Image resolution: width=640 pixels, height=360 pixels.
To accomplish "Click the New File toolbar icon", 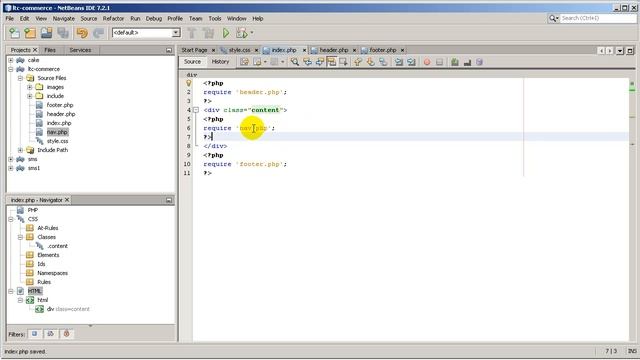I will click(14, 33).
